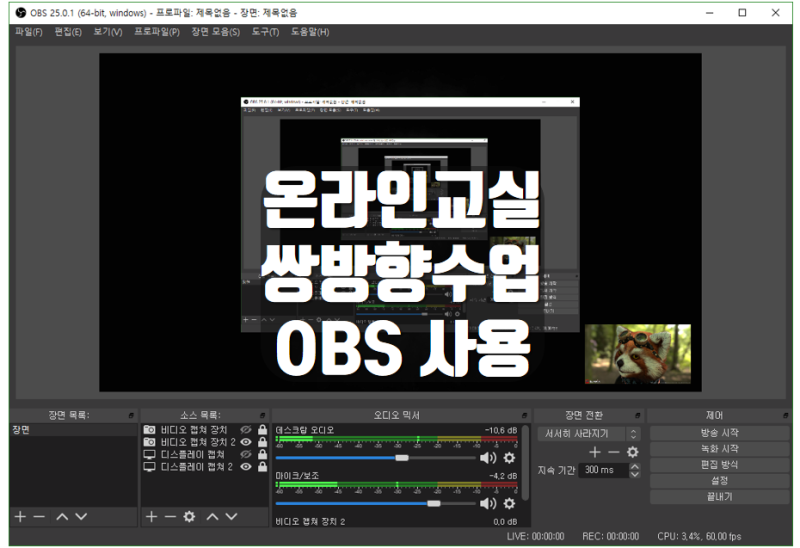Mute 마이크/보조 speaker icon
Viewport: 800px width, 548px height.
tap(488, 504)
